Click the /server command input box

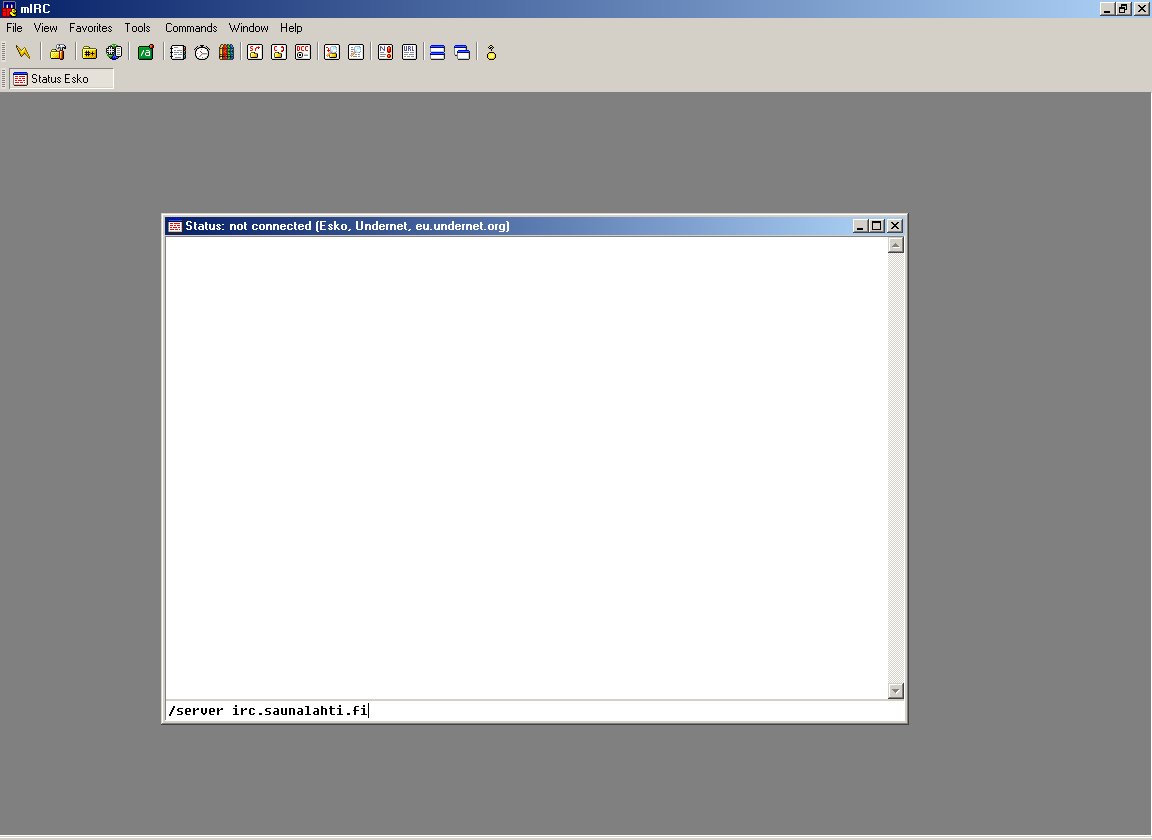click(535, 711)
